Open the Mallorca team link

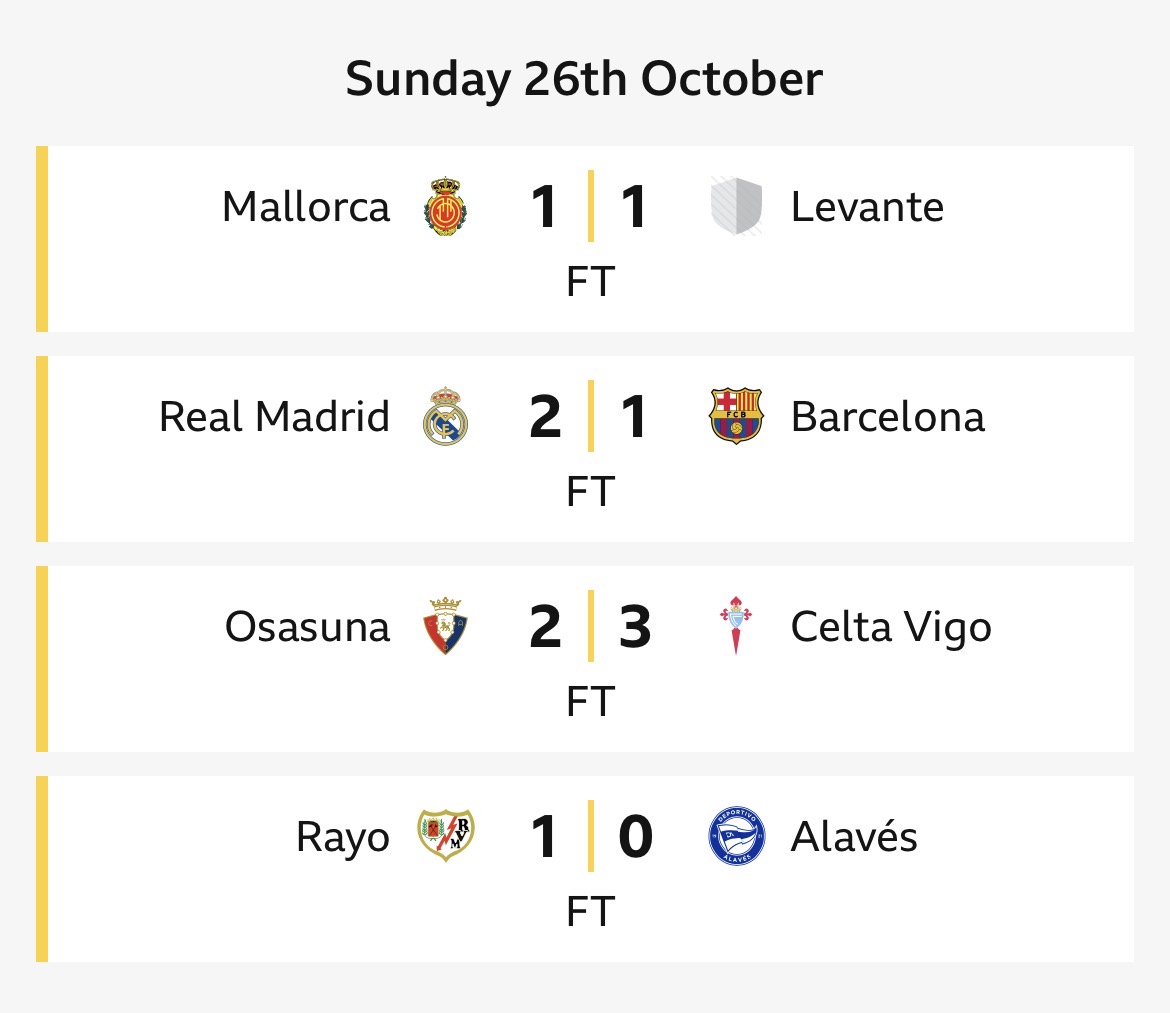point(306,208)
